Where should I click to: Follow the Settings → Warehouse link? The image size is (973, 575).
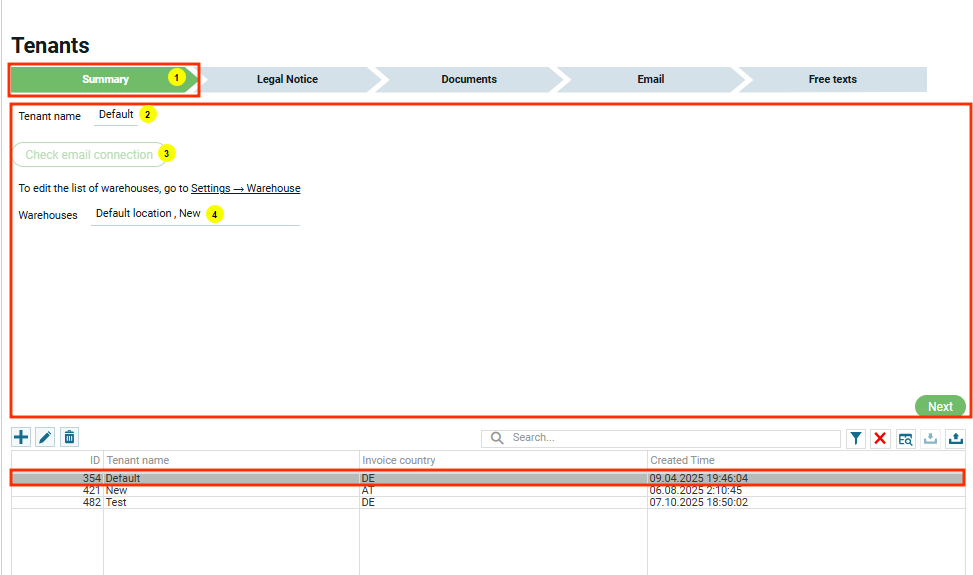click(245, 188)
